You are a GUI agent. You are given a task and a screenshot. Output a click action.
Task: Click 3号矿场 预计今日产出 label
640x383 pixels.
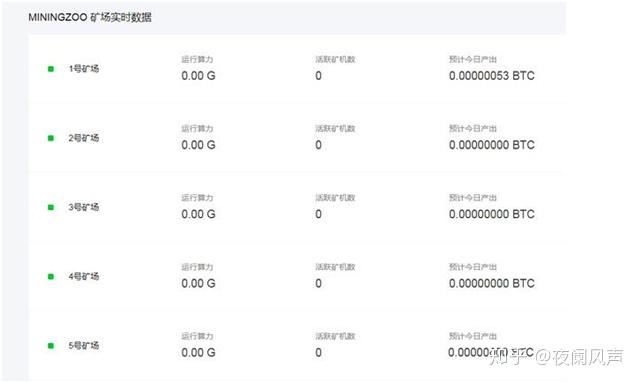click(x=473, y=198)
